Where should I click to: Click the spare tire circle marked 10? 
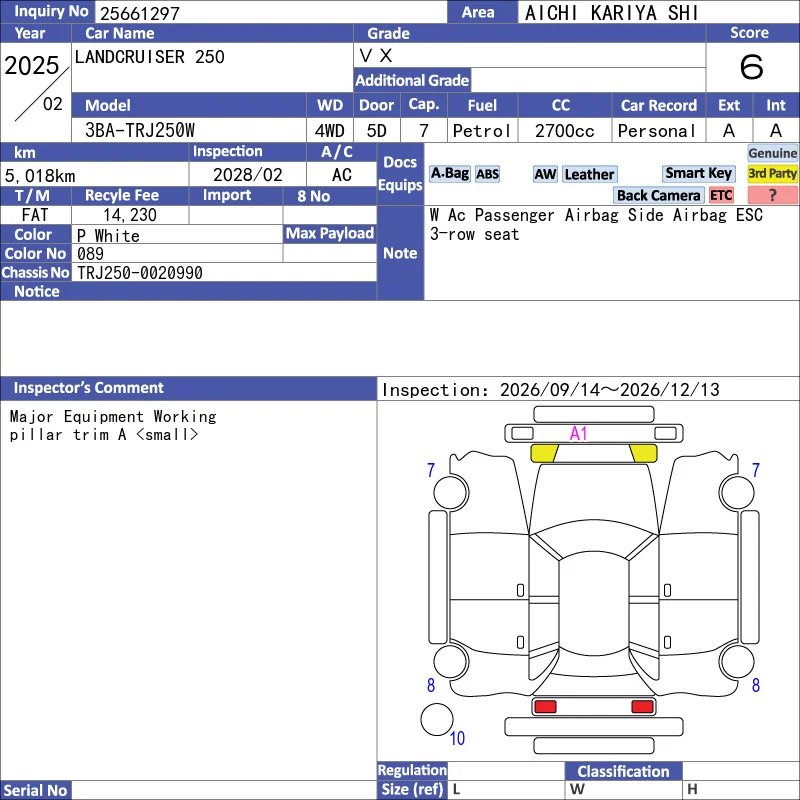[437, 719]
